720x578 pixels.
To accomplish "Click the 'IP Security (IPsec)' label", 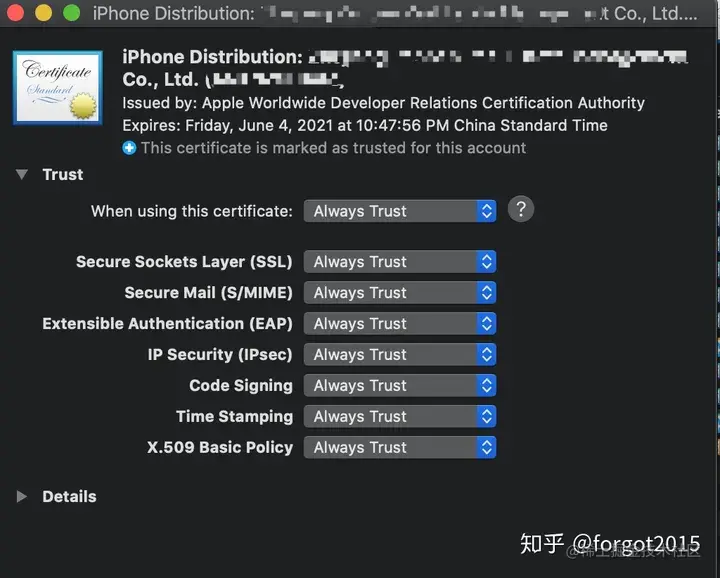I will 219,355.
